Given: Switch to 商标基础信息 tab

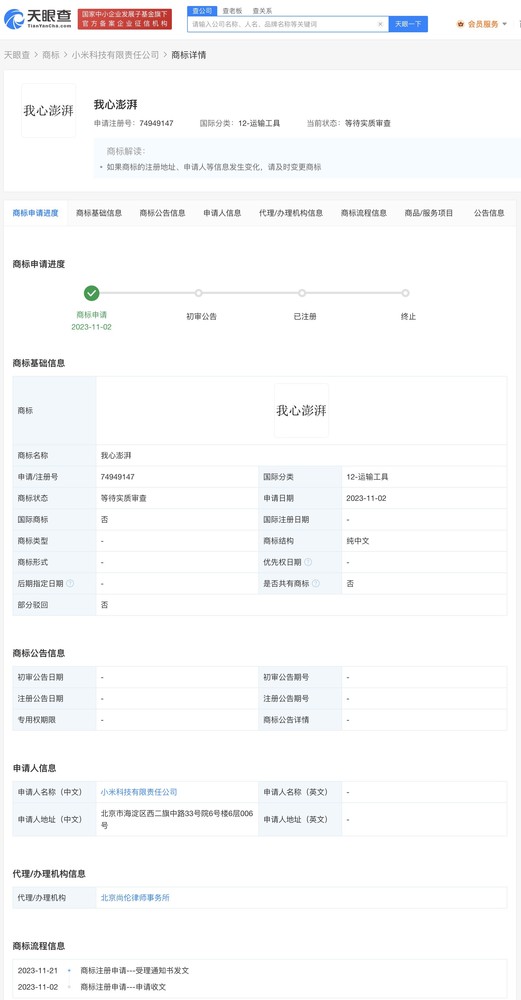Looking at the screenshot, I should [99, 213].
